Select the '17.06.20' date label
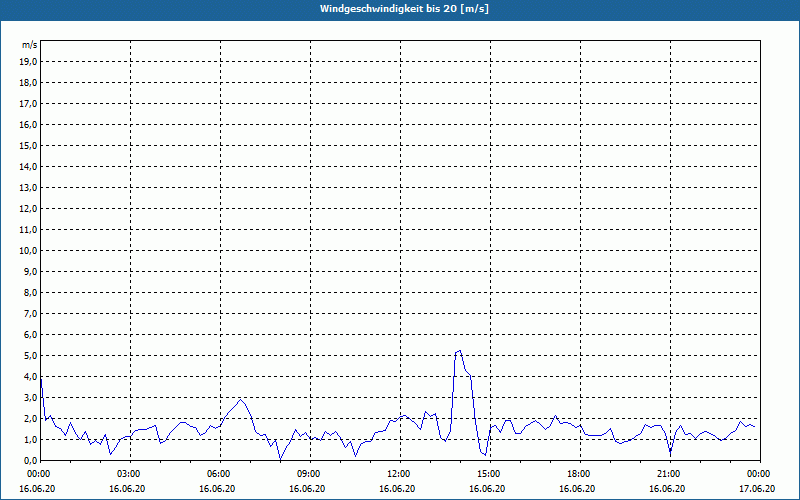 pos(757,489)
